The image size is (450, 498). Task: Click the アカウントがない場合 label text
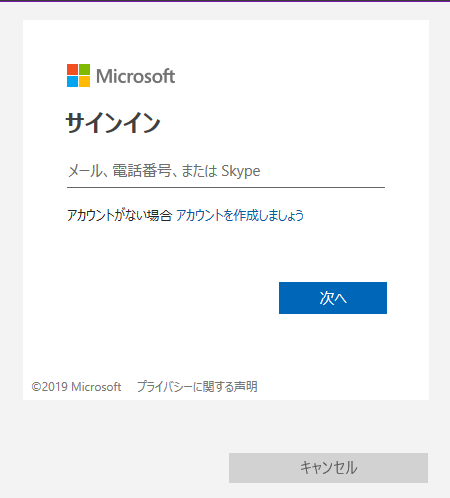tap(119, 215)
